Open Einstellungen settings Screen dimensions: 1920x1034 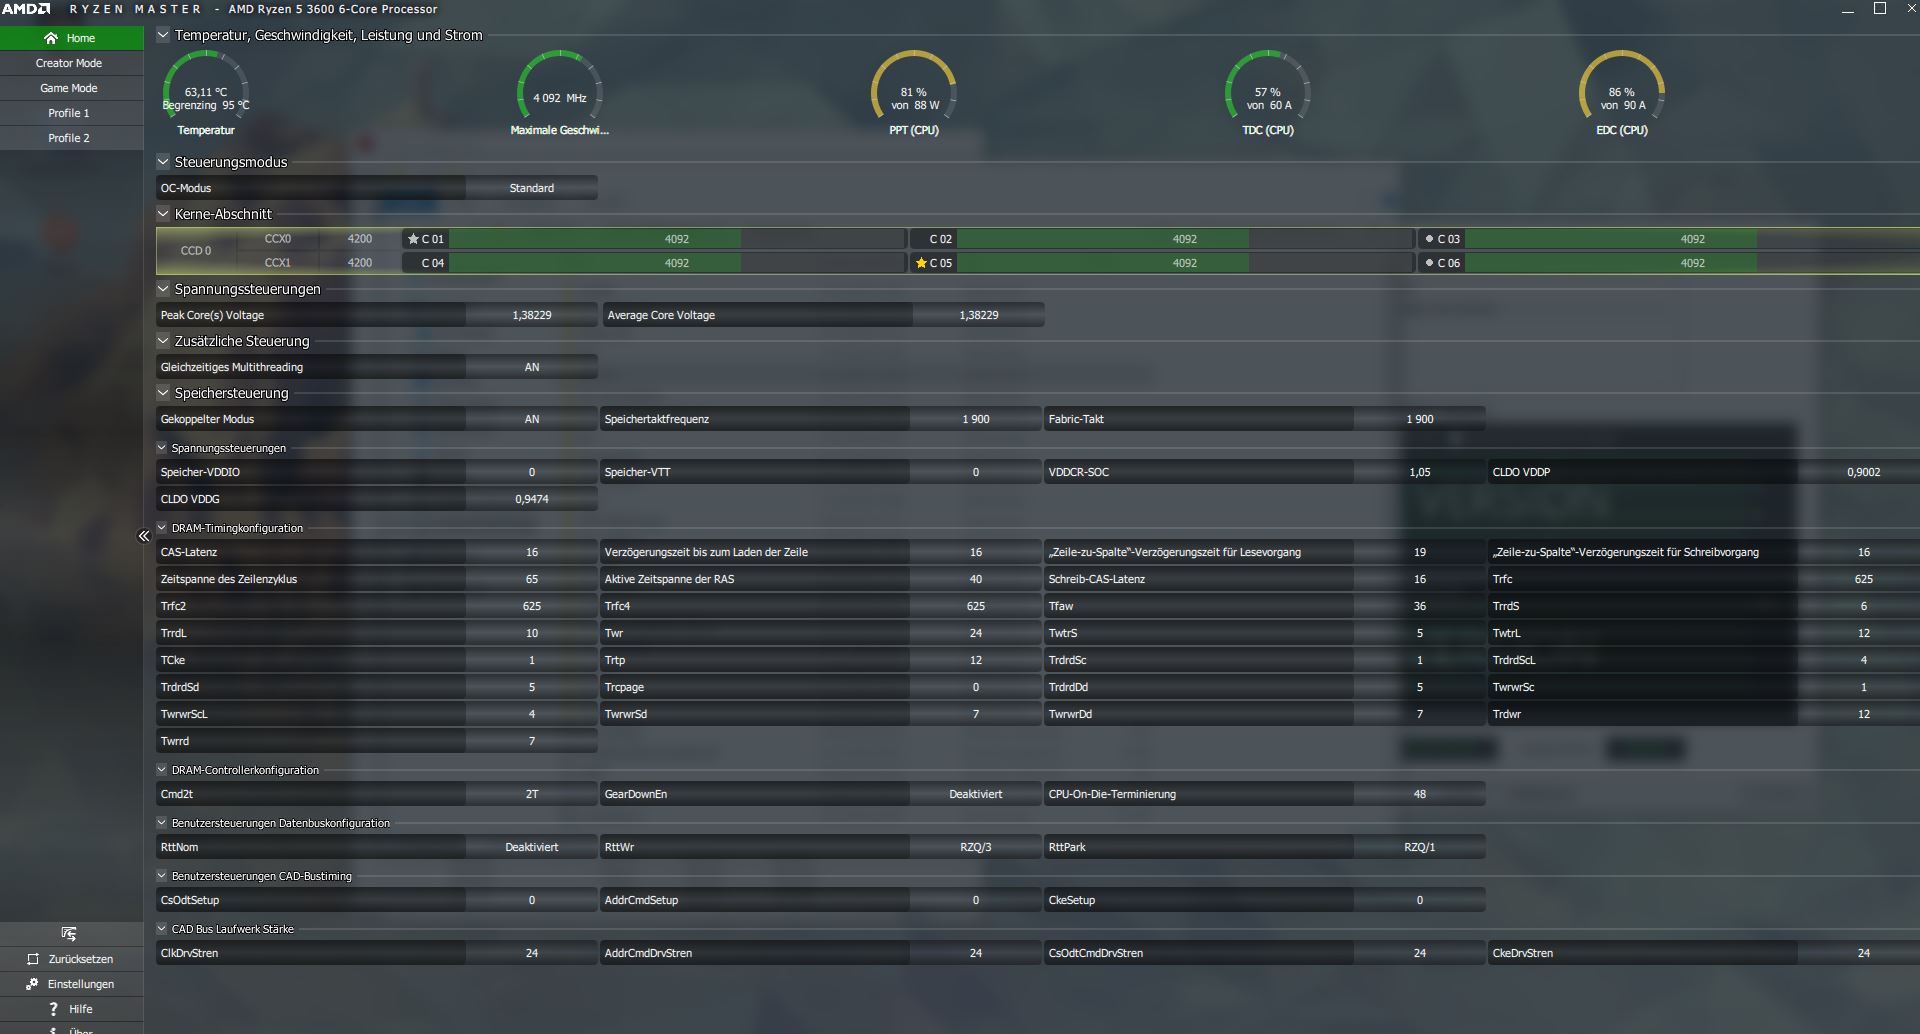tap(71, 984)
